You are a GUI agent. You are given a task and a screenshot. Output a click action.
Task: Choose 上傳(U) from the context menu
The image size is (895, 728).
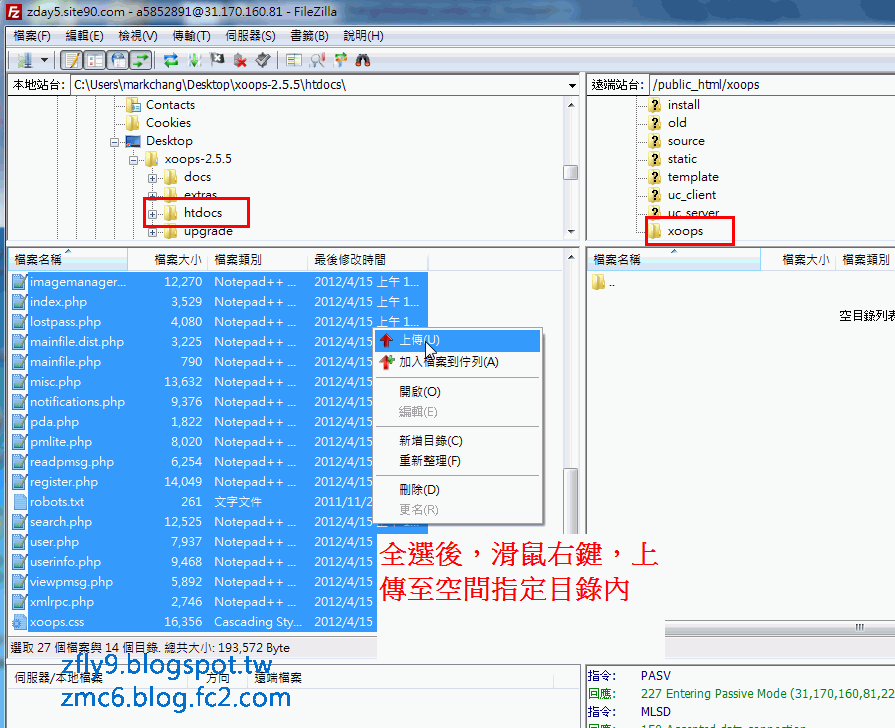click(x=458, y=340)
